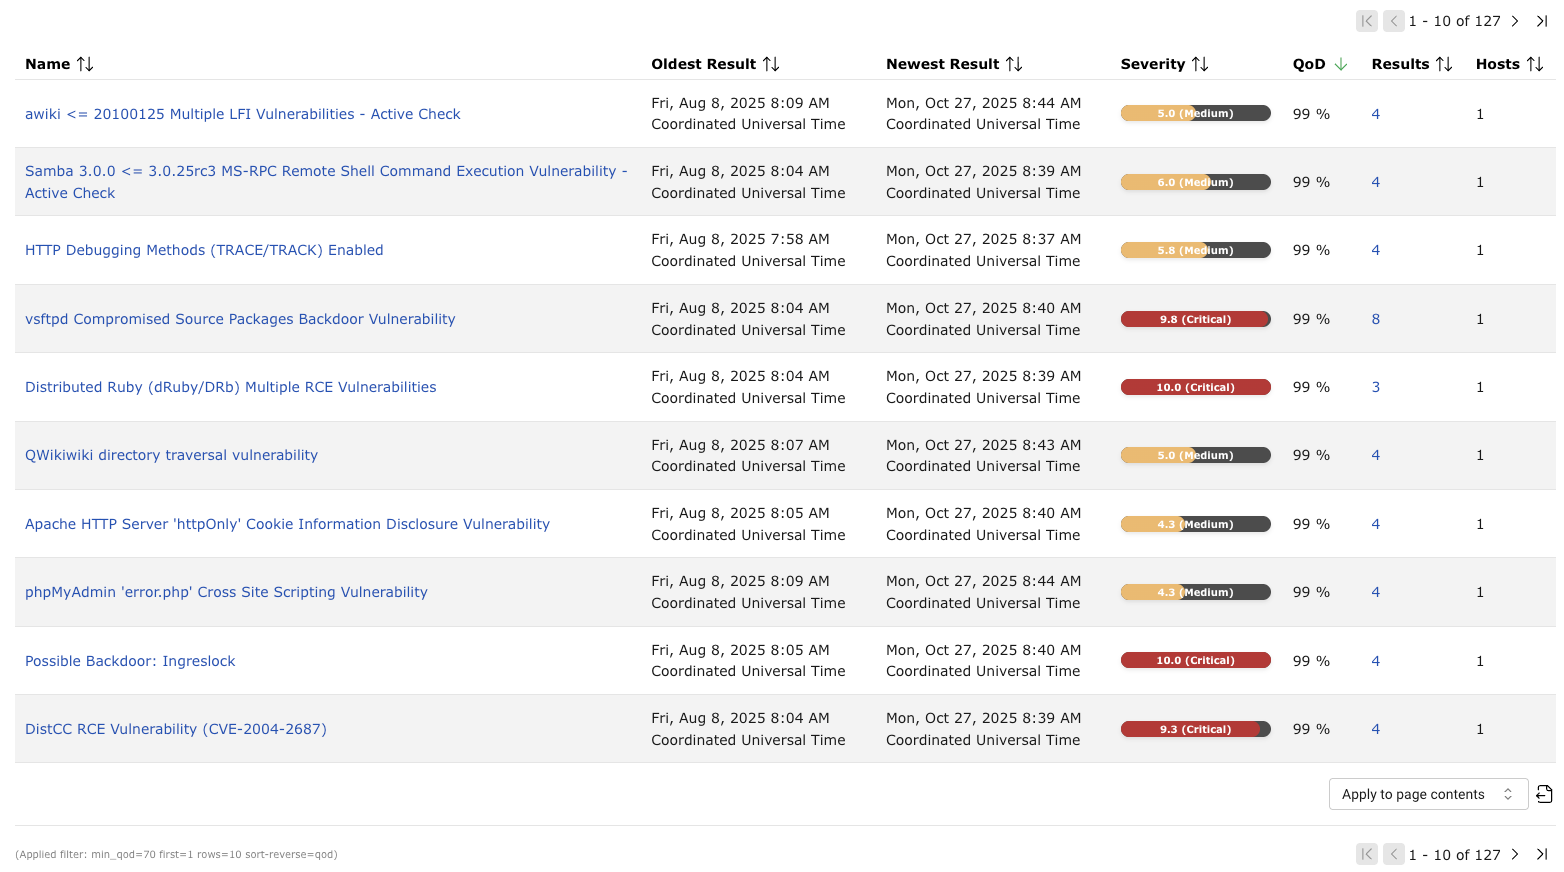
Task: Open Possible Backdoor: Ingreslock entry
Action: point(130,661)
